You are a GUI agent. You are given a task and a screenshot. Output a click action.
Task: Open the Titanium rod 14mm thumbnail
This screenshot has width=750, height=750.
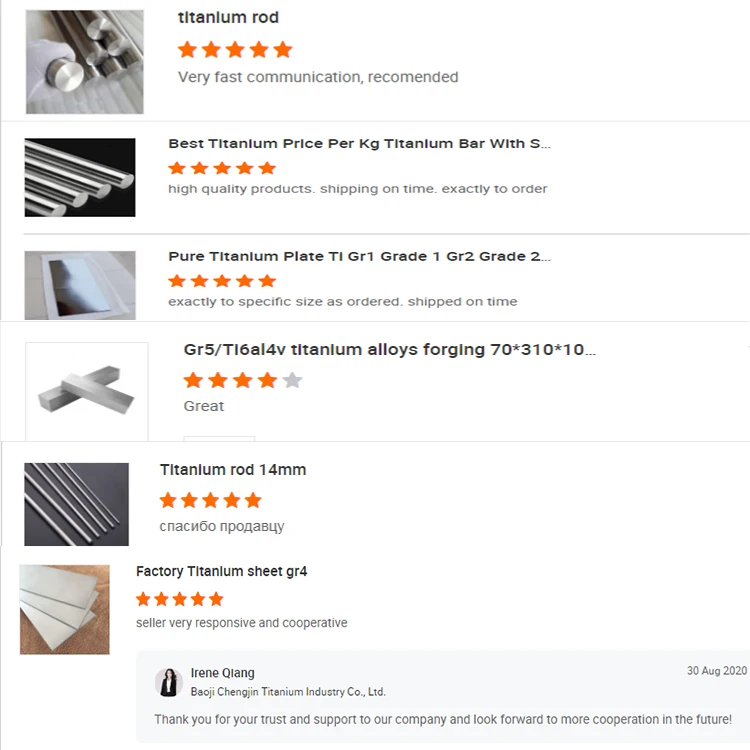pyautogui.click(x=77, y=504)
